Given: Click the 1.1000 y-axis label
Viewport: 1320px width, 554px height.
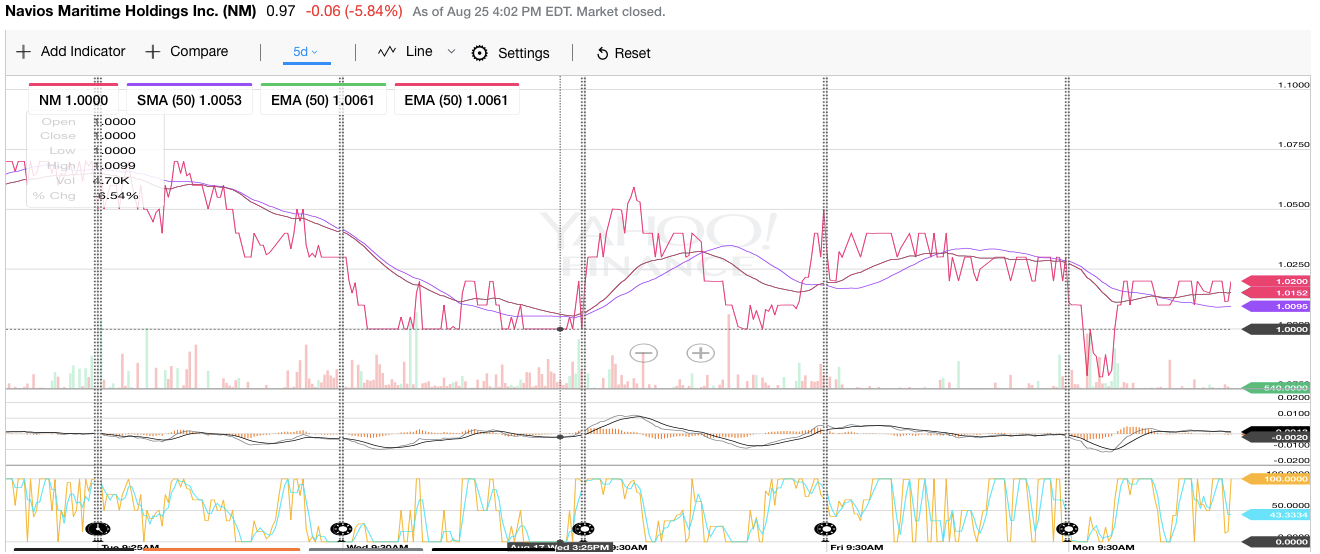Looking at the screenshot, I should point(1293,85).
